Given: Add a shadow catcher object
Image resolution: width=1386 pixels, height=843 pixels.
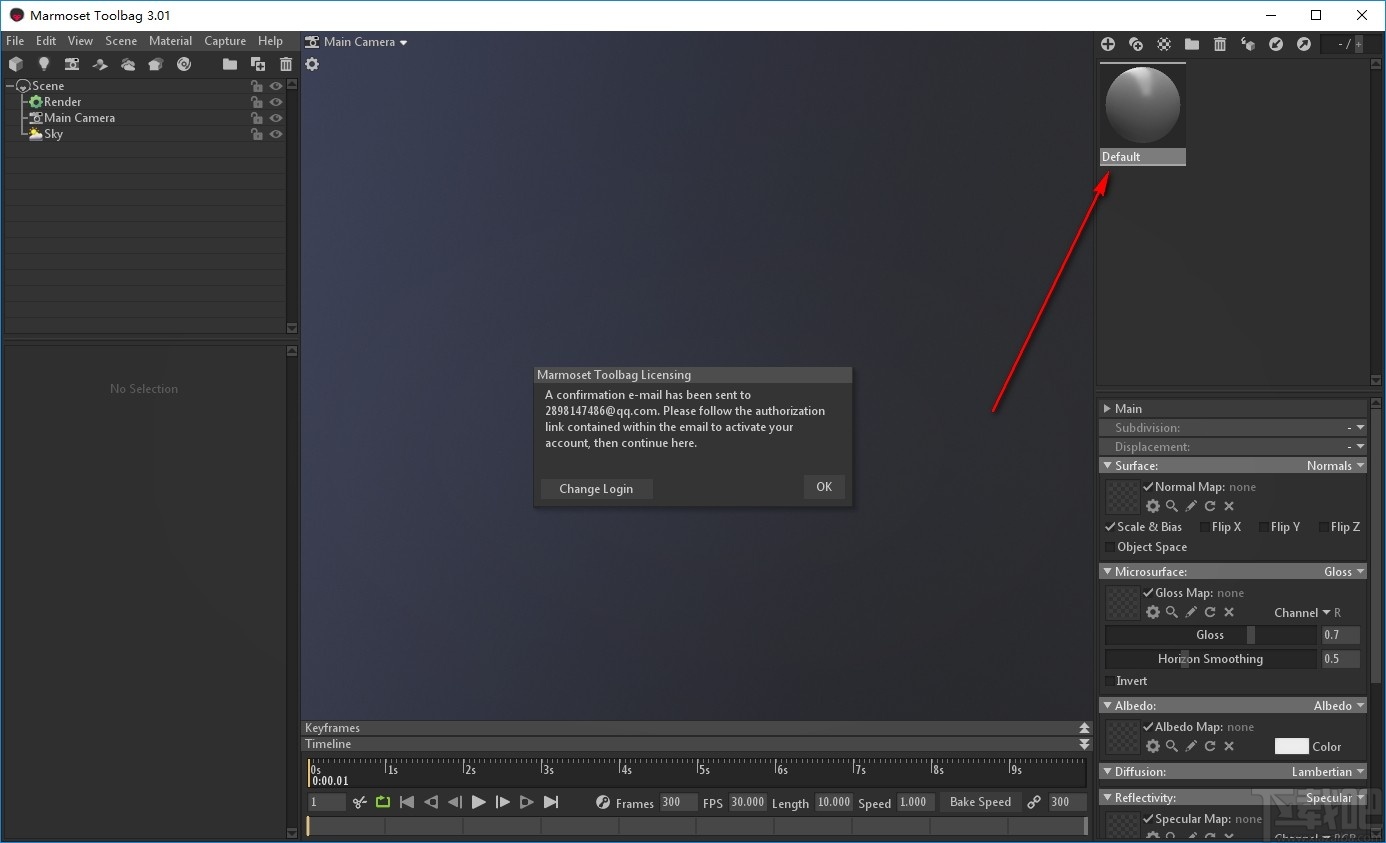Looking at the screenshot, I should click(100, 64).
